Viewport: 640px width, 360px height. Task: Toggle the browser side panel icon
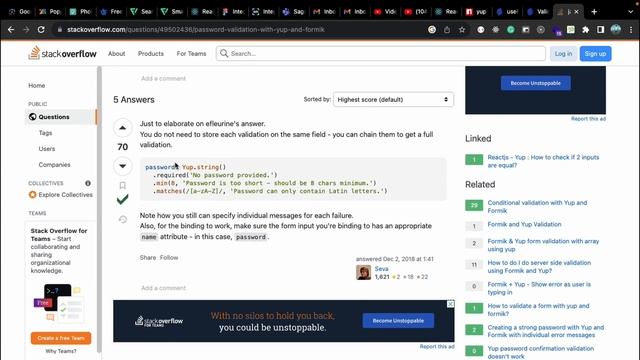pyautogui.click(x=600, y=29)
